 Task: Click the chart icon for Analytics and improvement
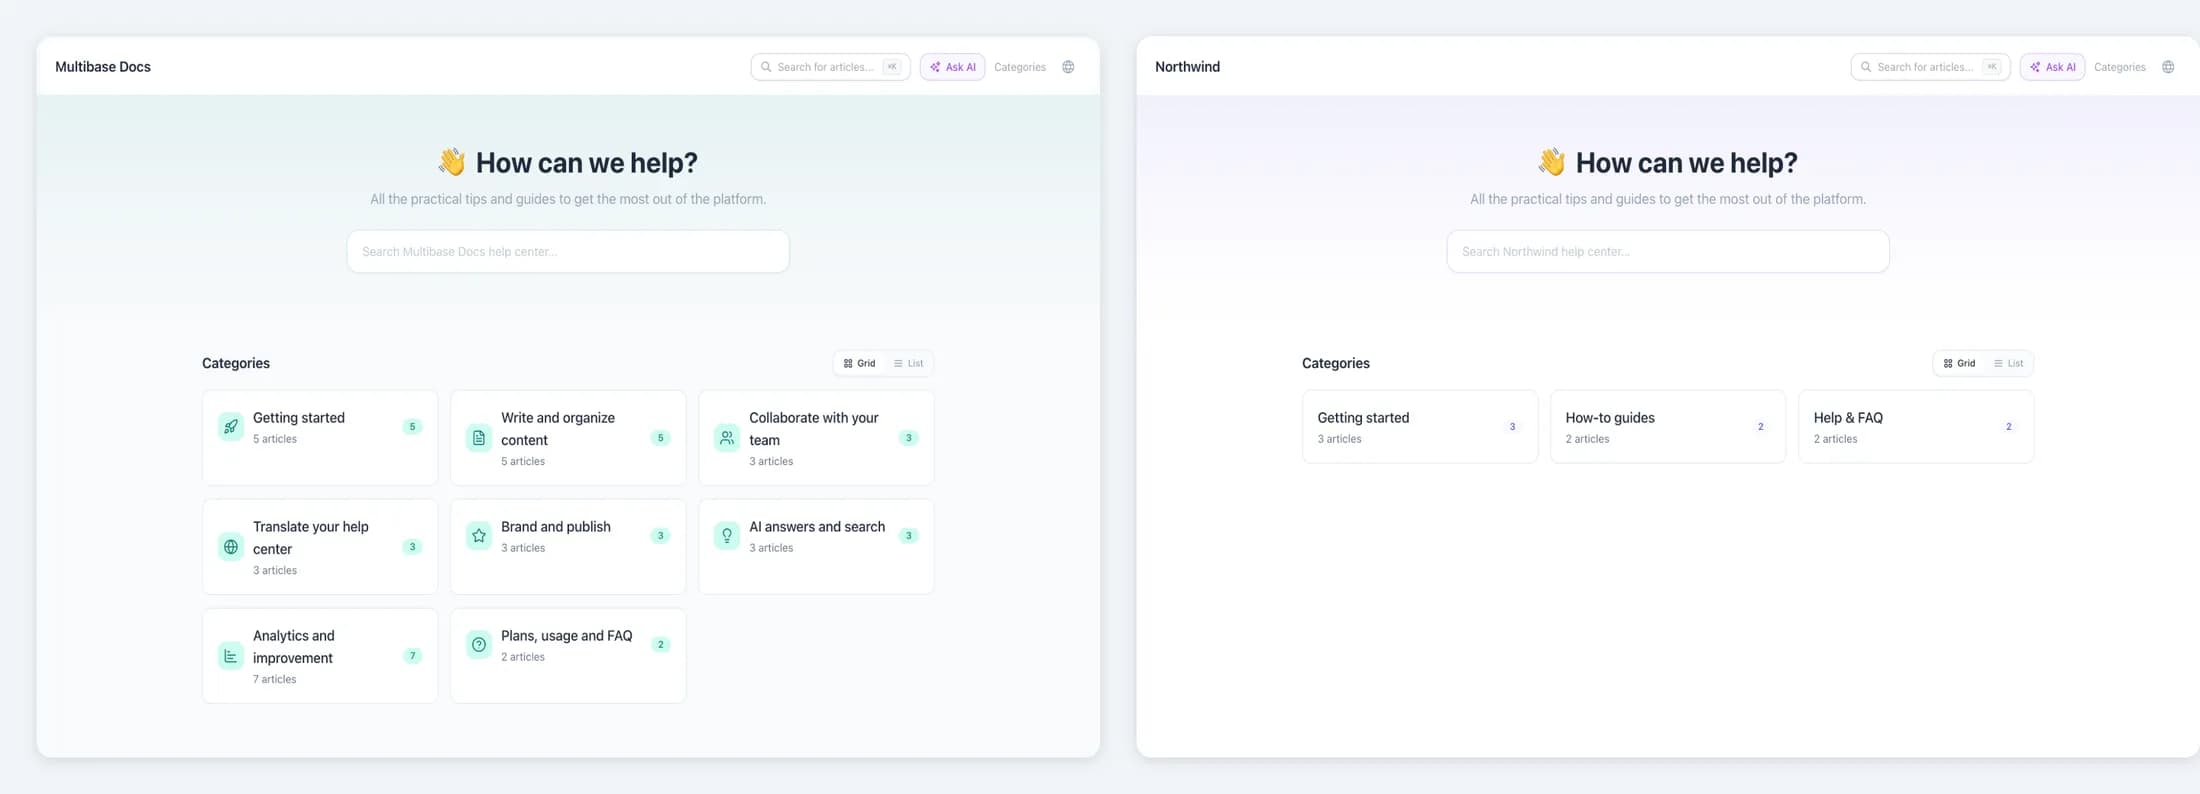[x=231, y=656]
